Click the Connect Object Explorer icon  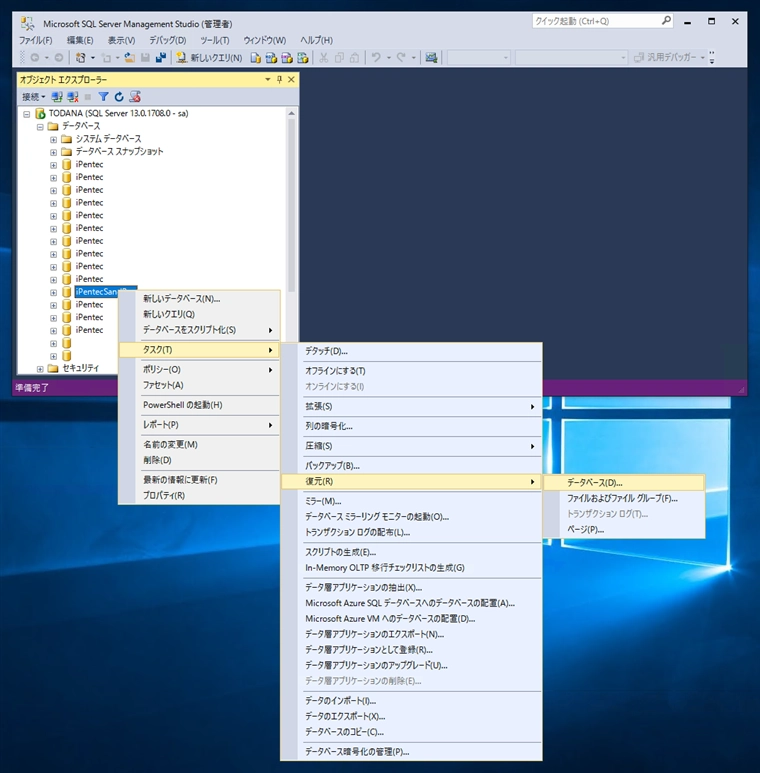(x=57, y=97)
